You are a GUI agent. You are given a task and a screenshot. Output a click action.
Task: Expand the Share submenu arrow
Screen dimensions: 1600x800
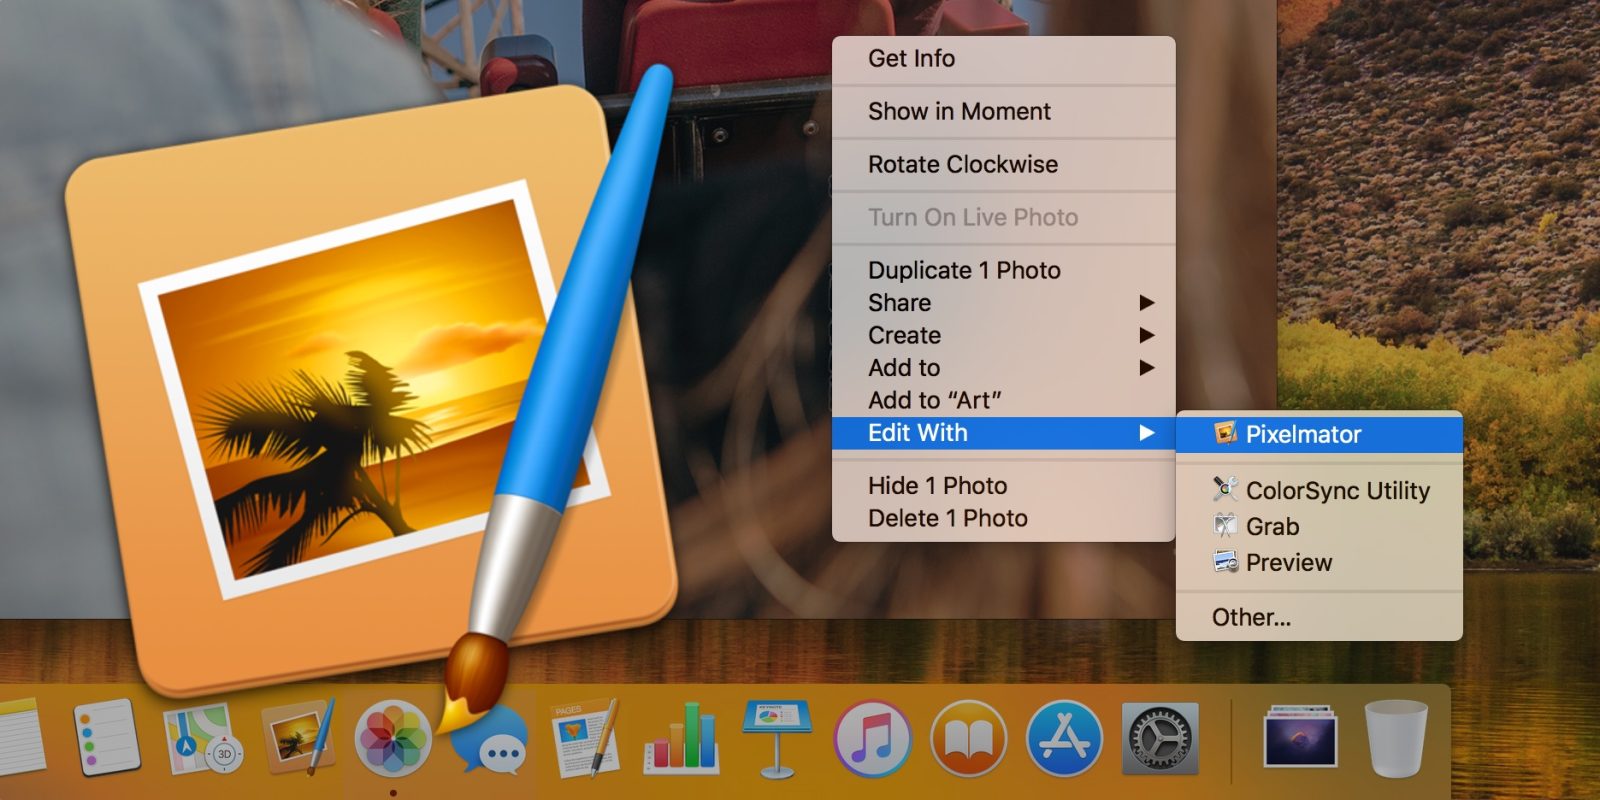tap(1147, 303)
